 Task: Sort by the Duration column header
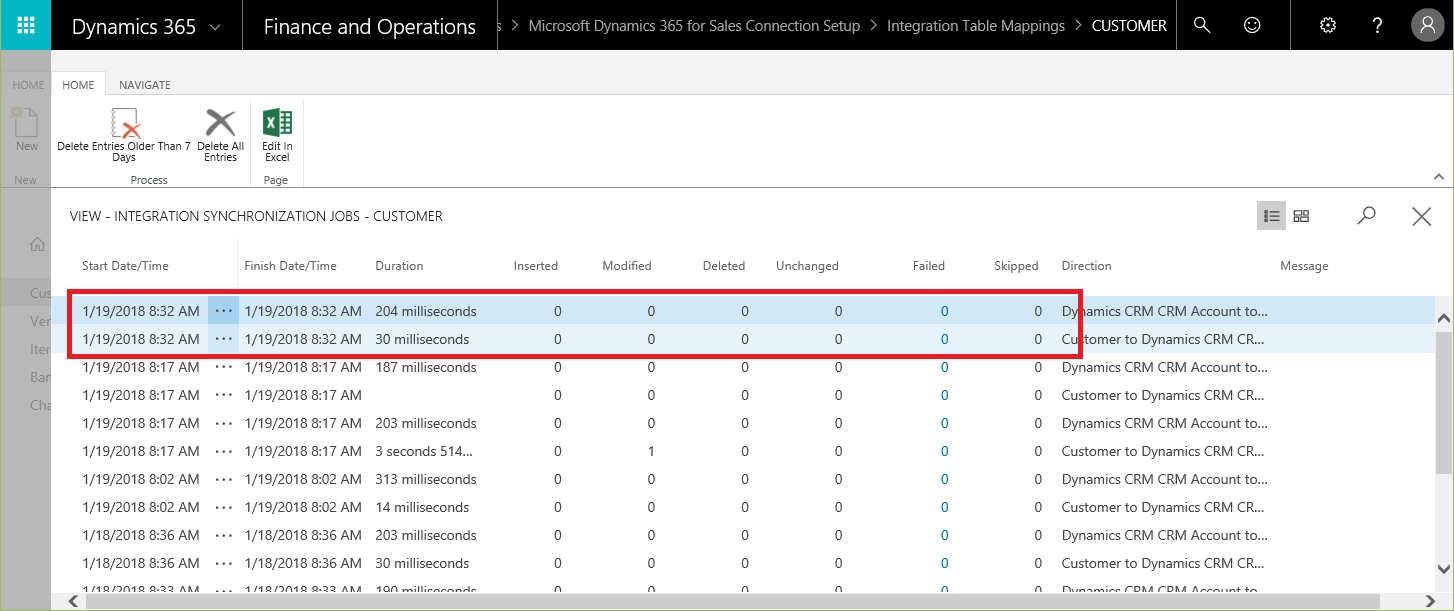(399, 266)
